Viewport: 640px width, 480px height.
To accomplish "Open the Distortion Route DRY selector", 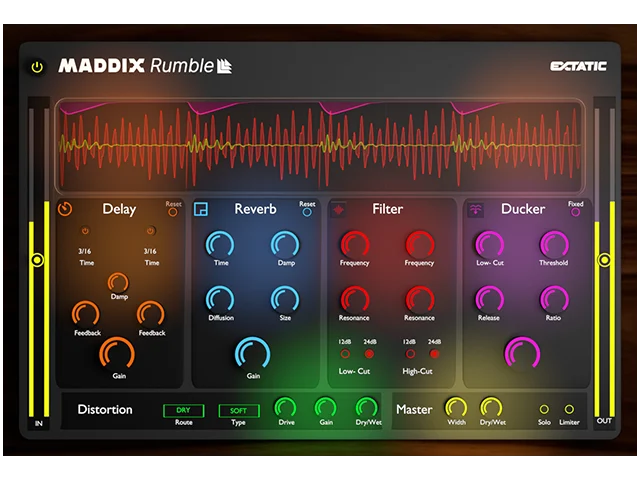I will [184, 411].
